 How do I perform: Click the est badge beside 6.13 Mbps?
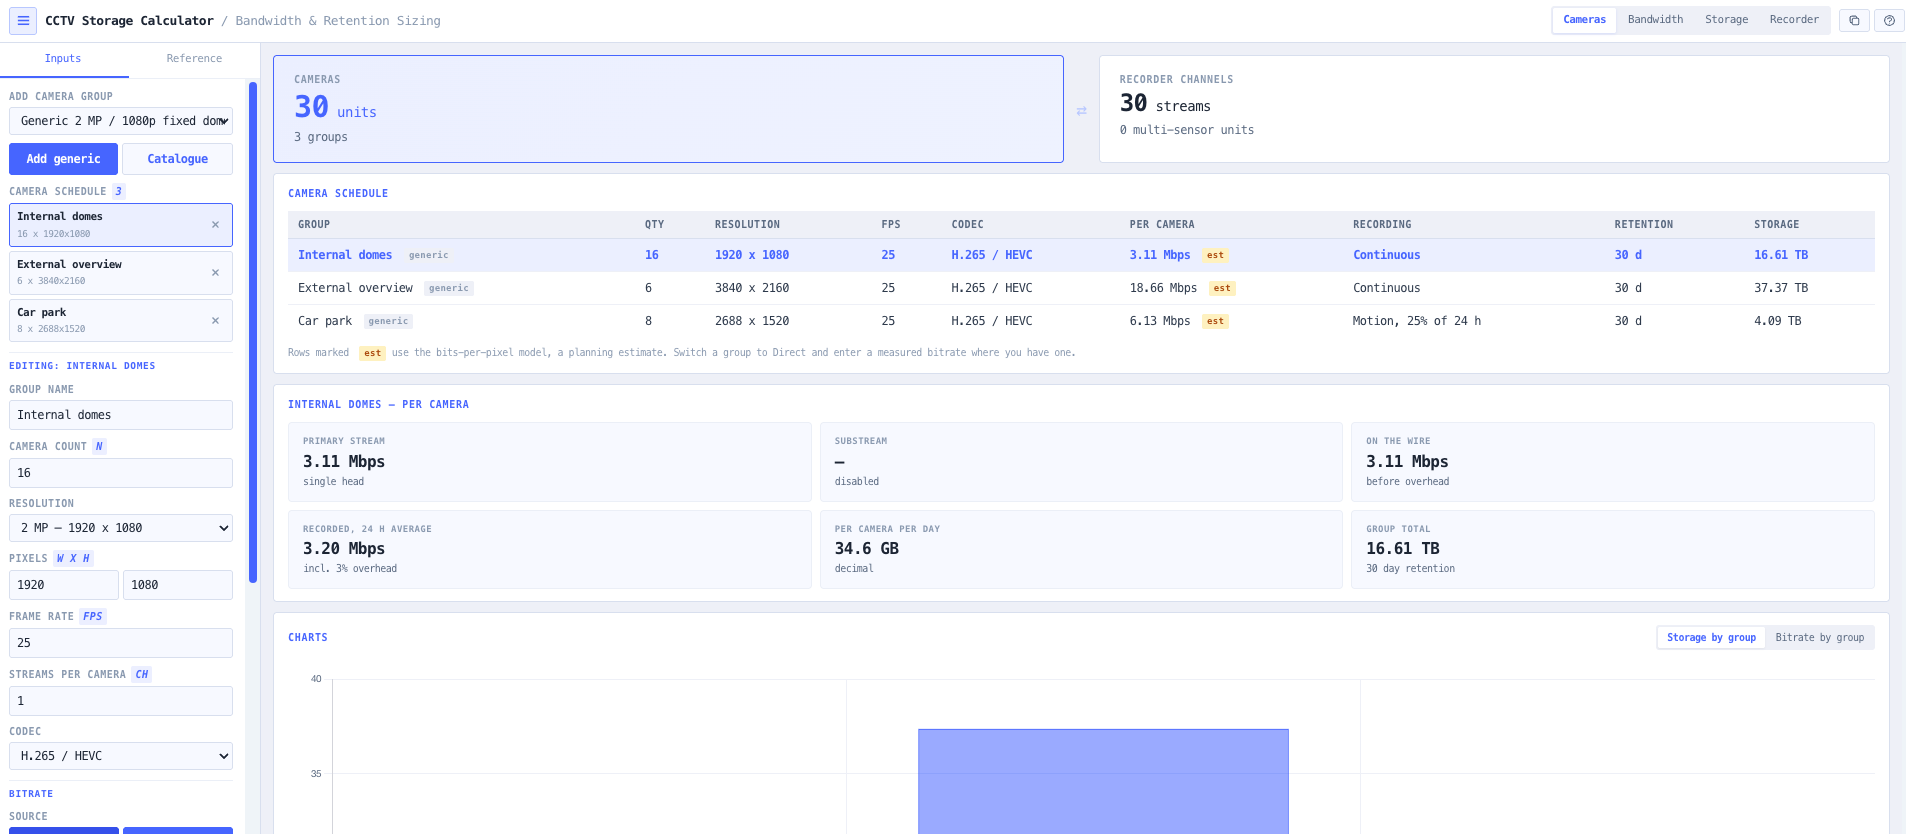(1215, 321)
